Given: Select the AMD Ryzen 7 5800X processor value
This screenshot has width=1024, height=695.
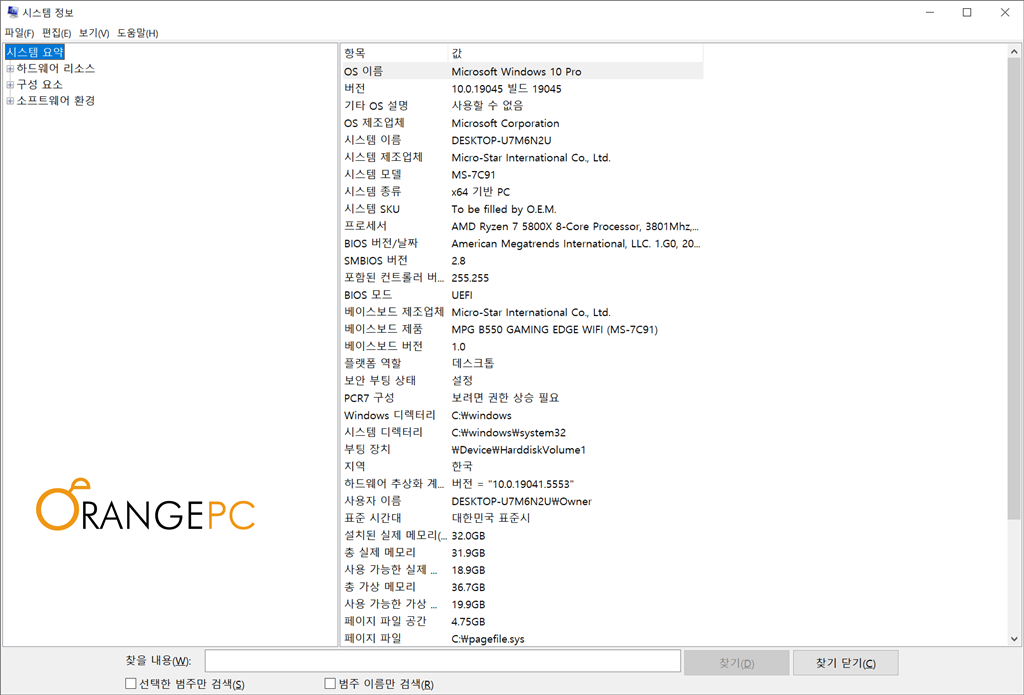Looking at the screenshot, I should pos(575,226).
